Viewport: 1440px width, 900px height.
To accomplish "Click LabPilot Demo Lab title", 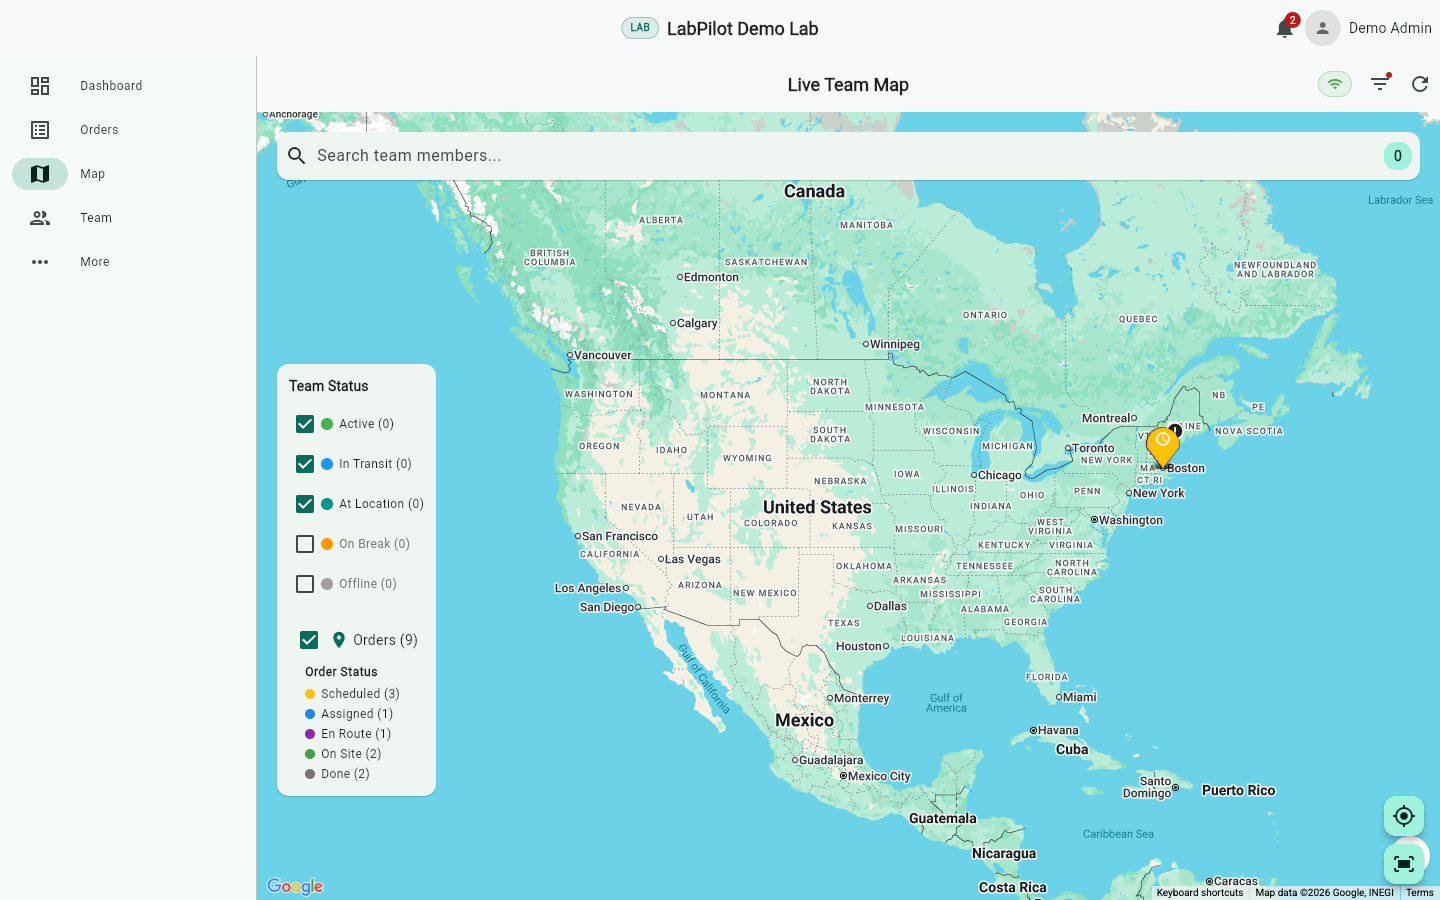I will coord(742,29).
